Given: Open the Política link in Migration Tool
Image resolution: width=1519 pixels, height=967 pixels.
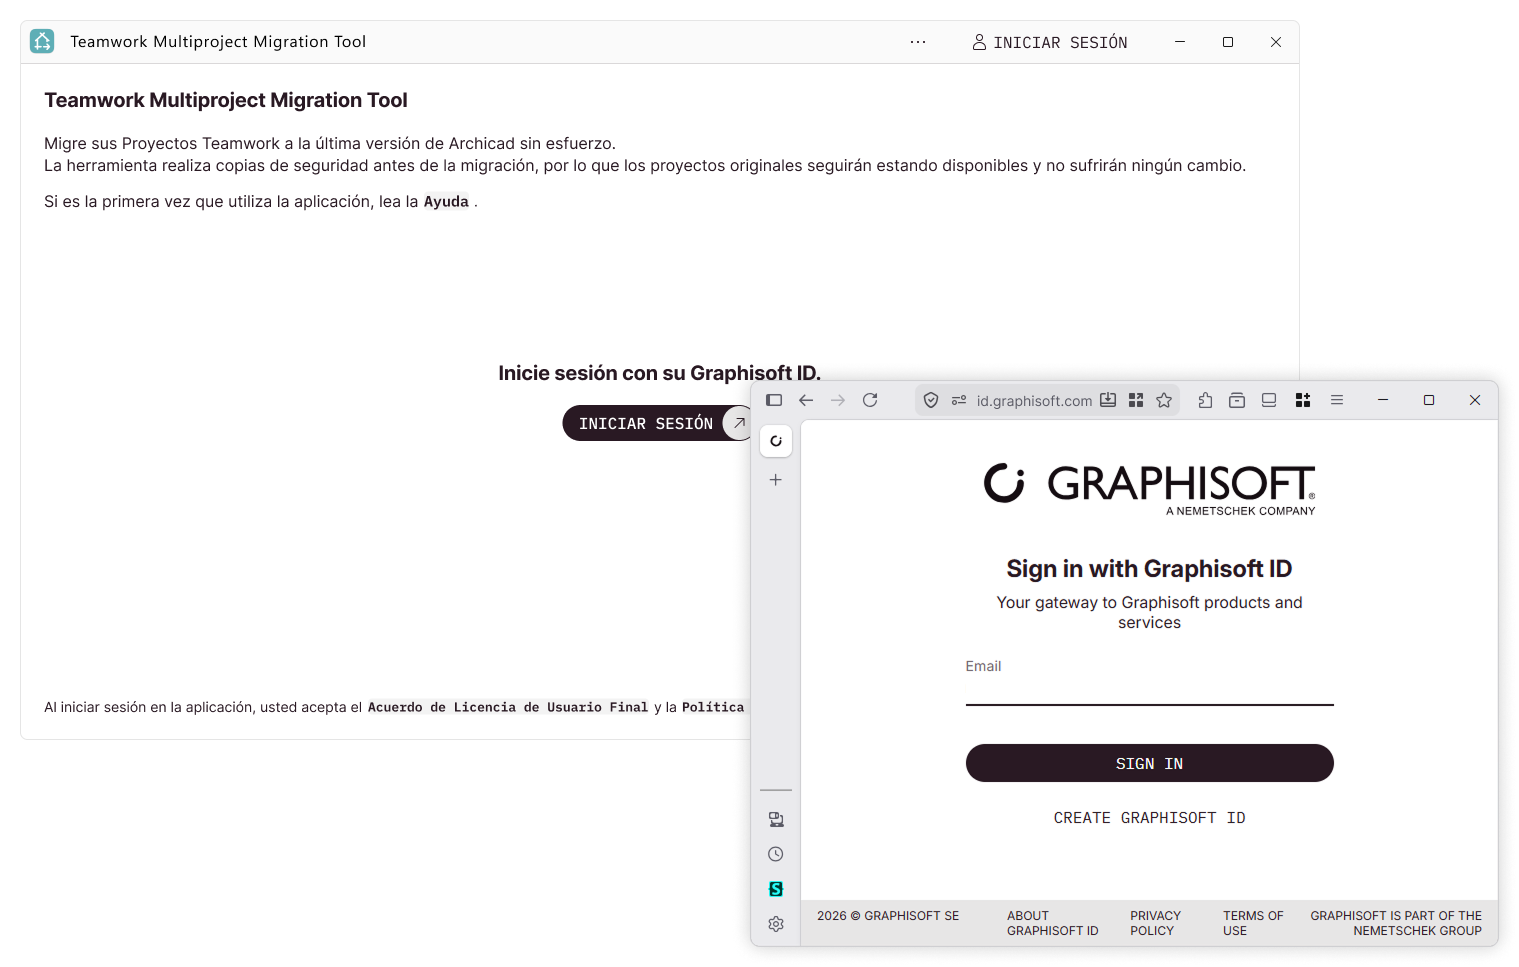Looking at the screenshot, I should pos(713,707).
